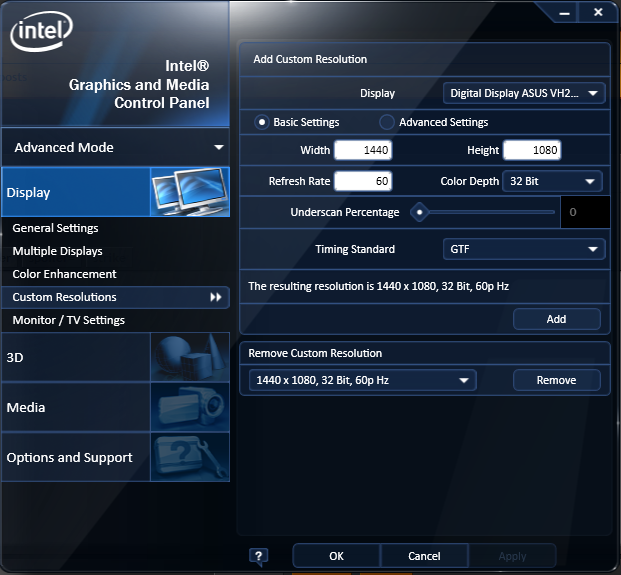Click the Underscan value box showing 0
The image size is (621, 575).
[x=585, y=212]
